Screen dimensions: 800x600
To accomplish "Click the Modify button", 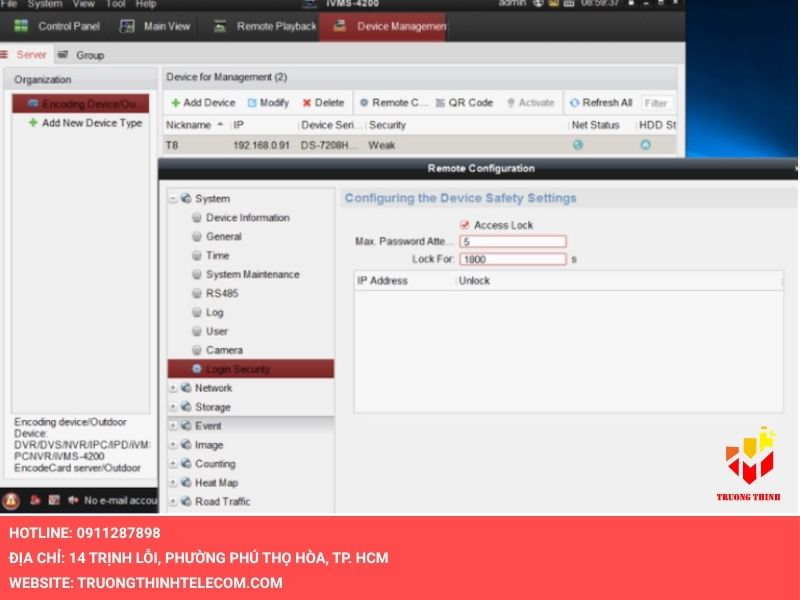I will [x=268, y=103].
